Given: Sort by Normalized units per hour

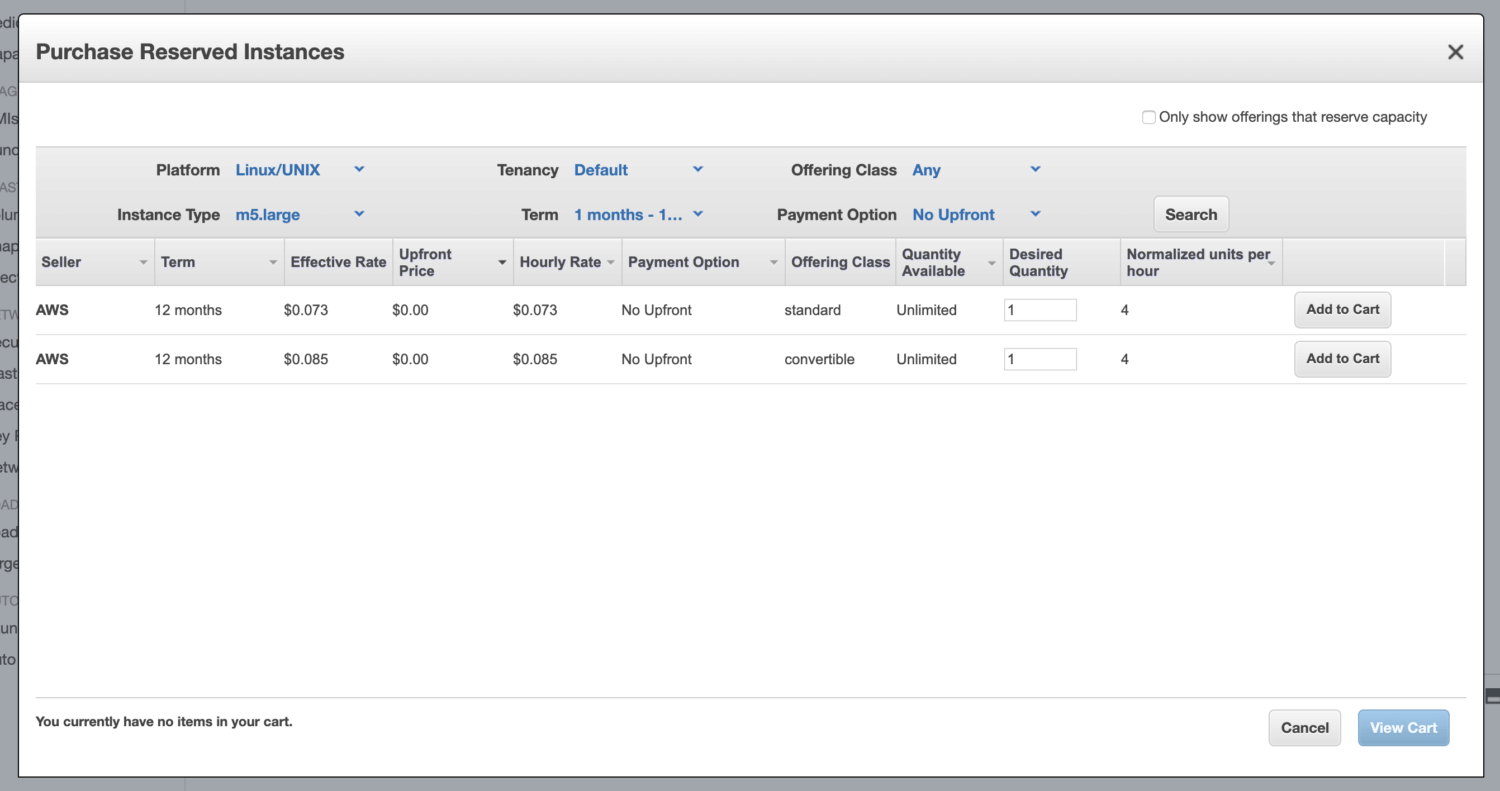Looking at the screenshot, I should coord(1270,262).
